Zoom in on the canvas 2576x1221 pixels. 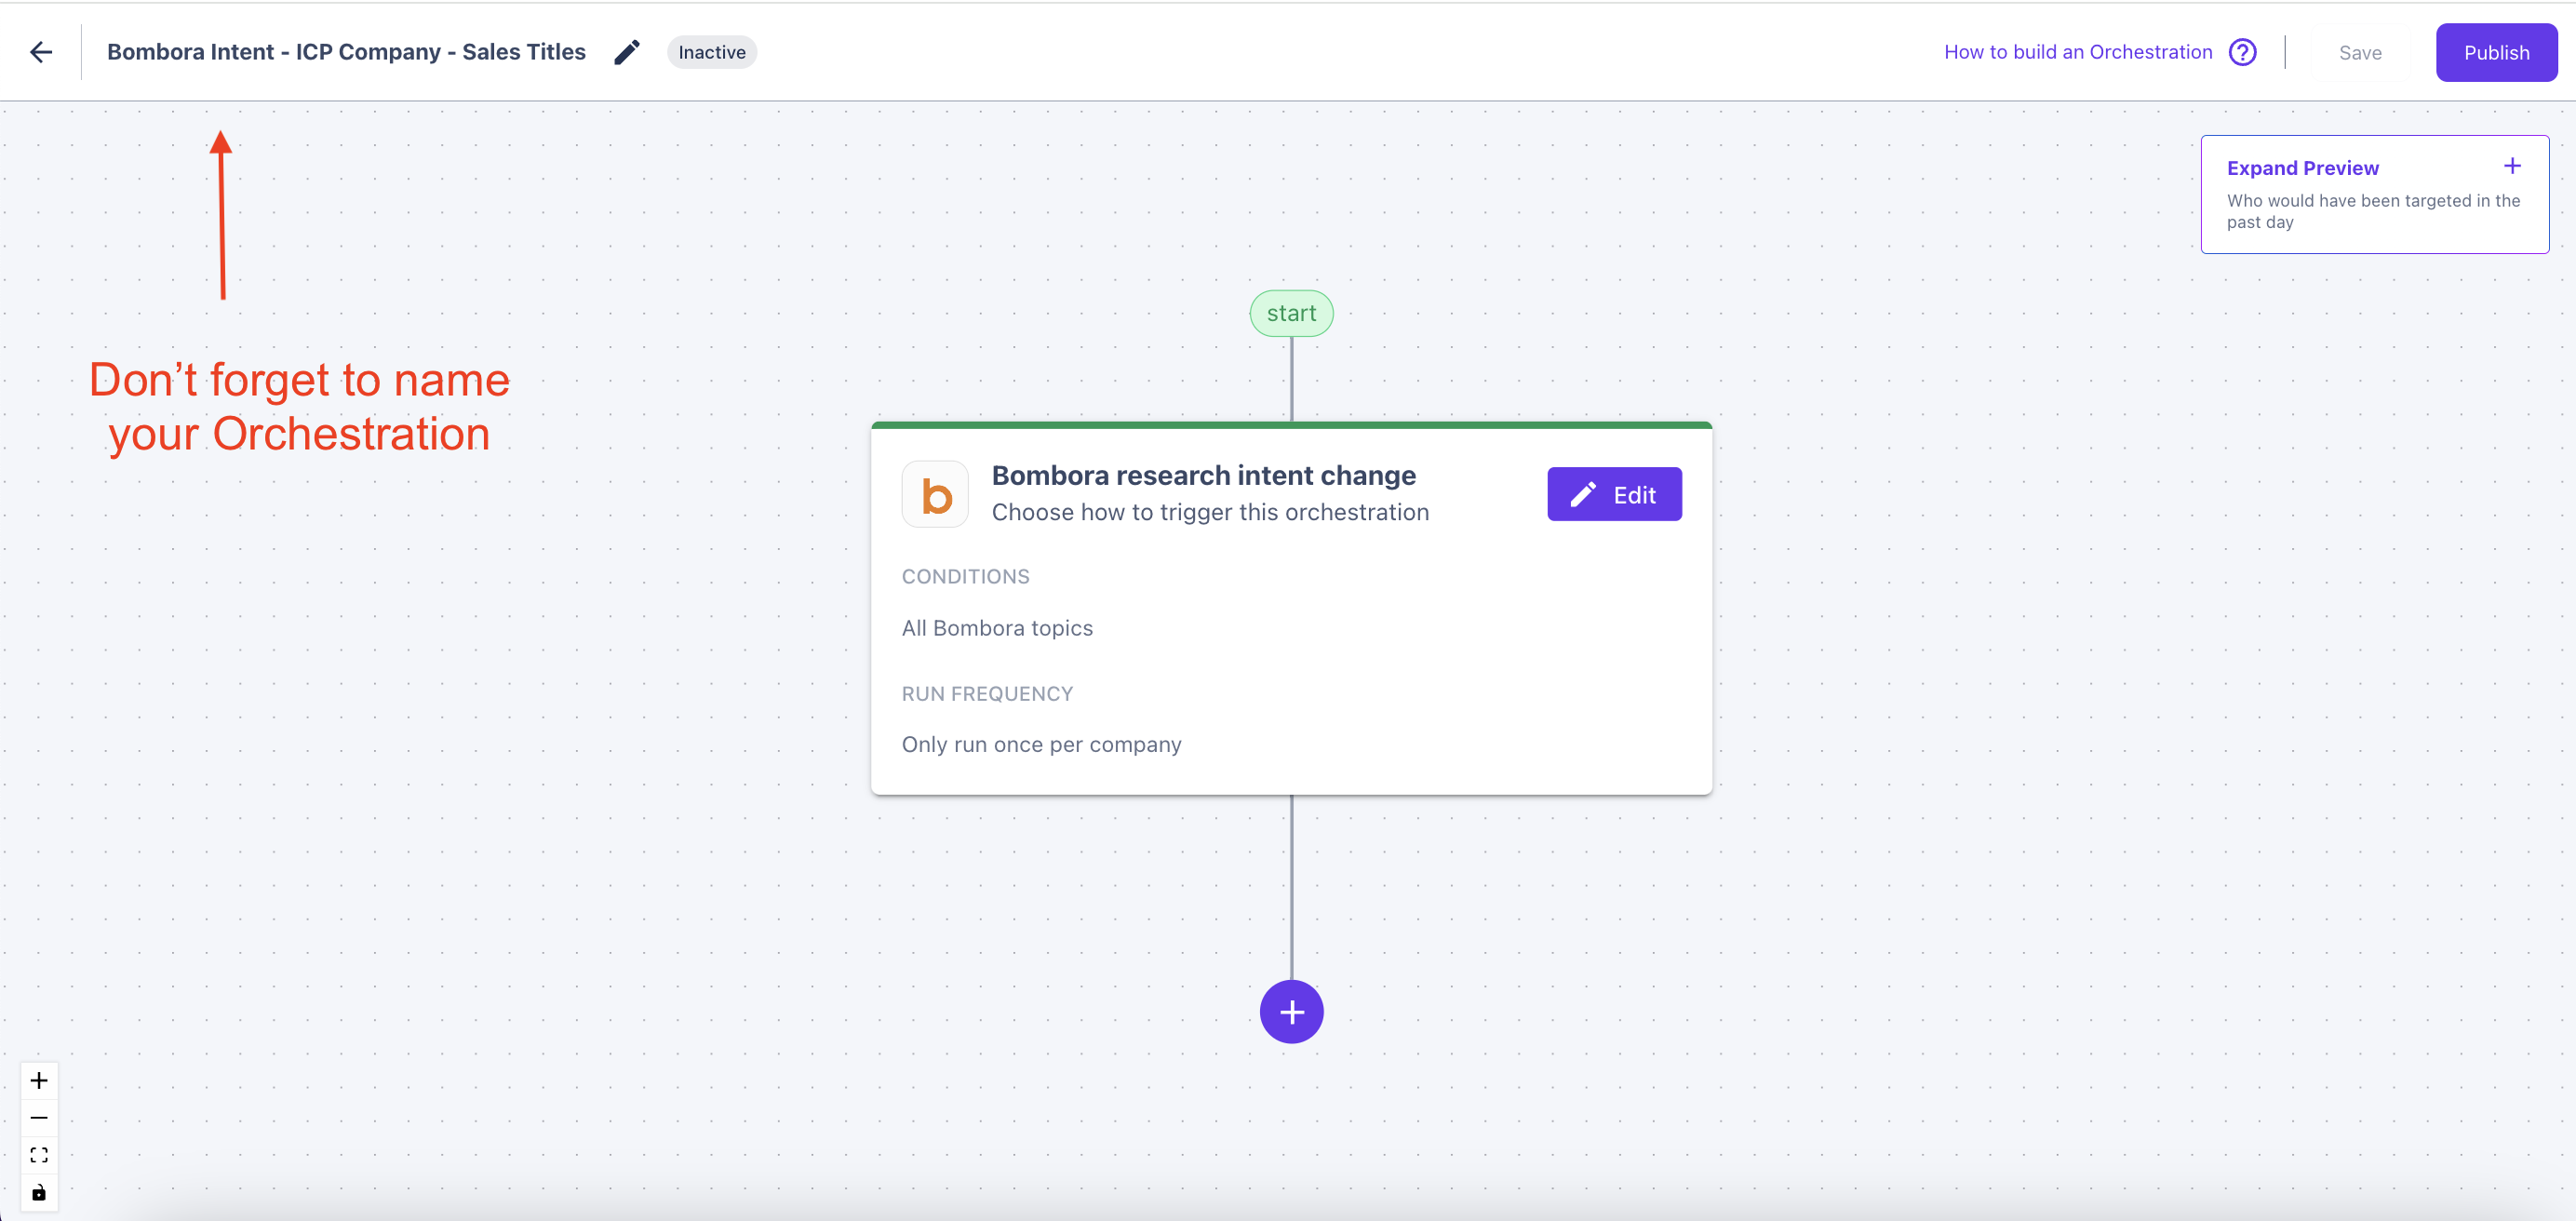point(39,1080)
